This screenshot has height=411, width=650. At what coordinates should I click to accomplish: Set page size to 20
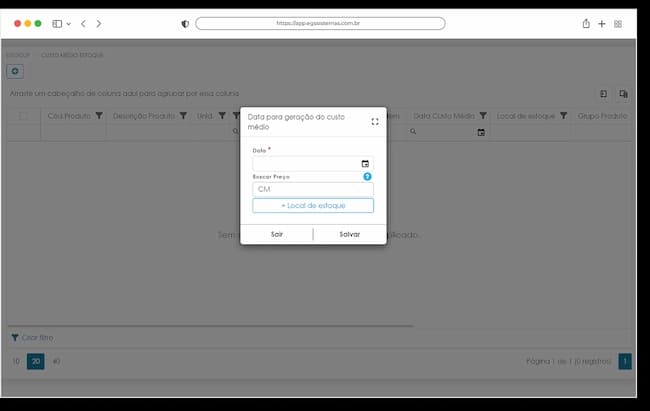[36, 361]
